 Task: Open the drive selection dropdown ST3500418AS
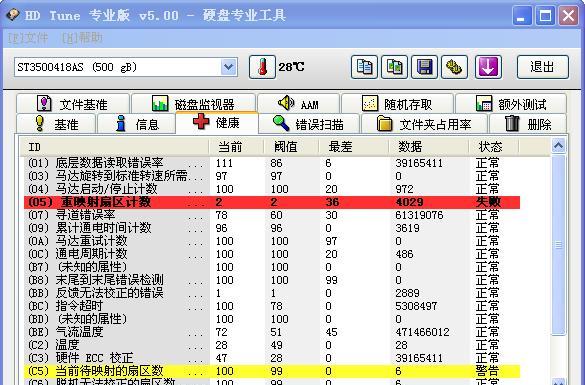click(126, 67)
